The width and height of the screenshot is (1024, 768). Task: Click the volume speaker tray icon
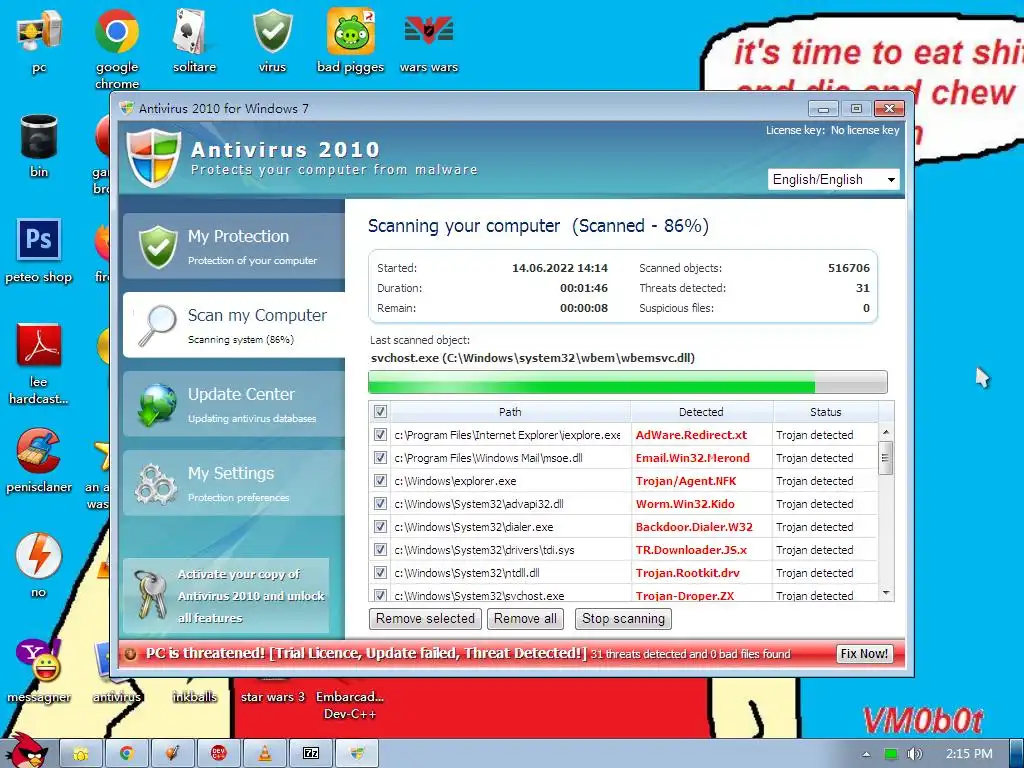[914, 754]
